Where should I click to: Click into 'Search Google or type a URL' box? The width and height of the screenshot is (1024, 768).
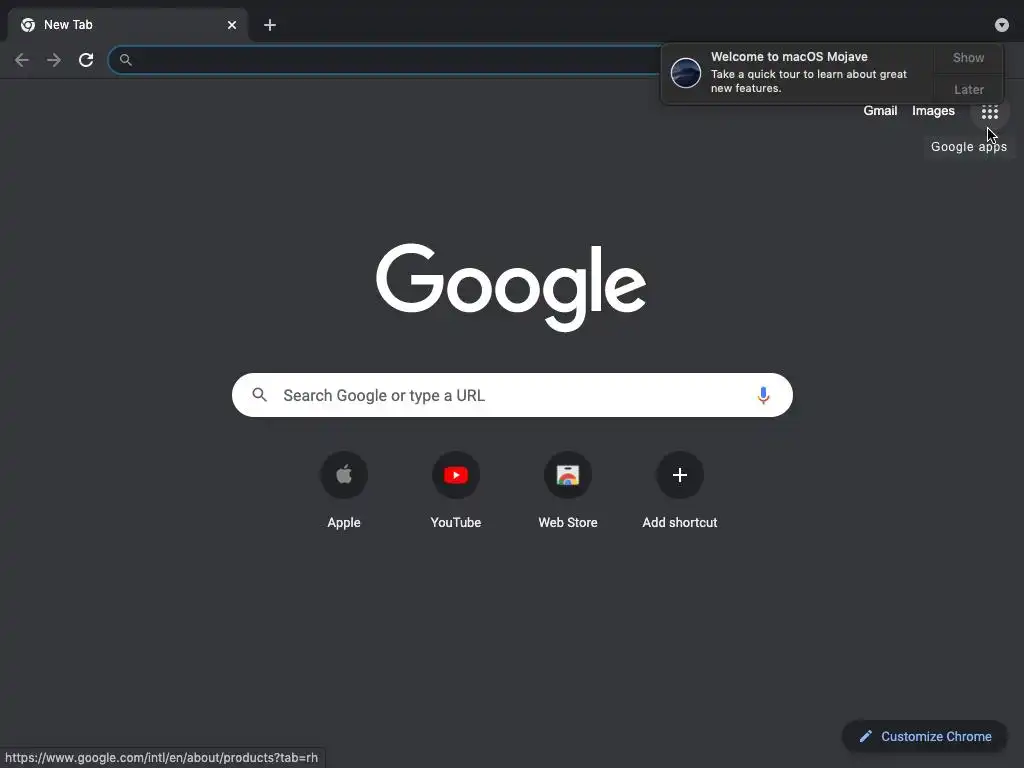point(512,395)
